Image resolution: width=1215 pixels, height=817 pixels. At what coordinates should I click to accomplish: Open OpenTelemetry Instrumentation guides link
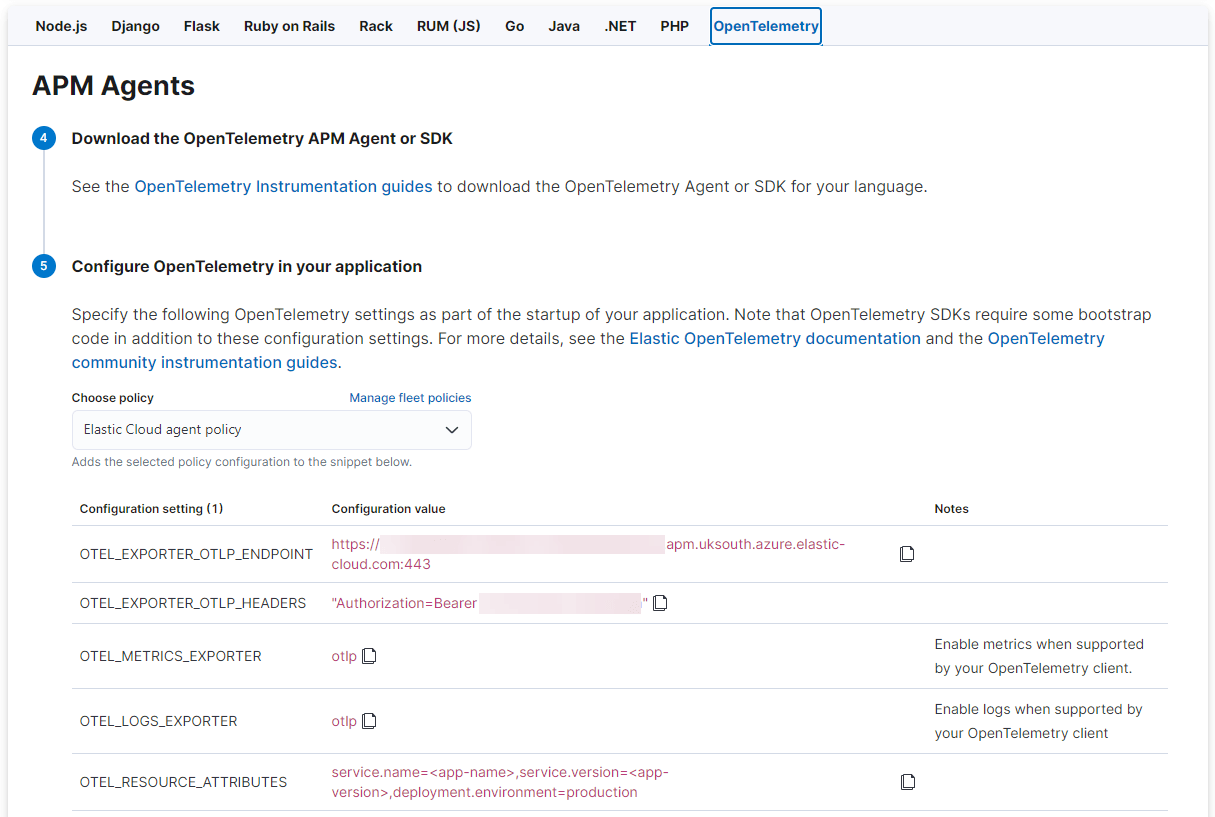pyautogui.click(x=283, y=186)
